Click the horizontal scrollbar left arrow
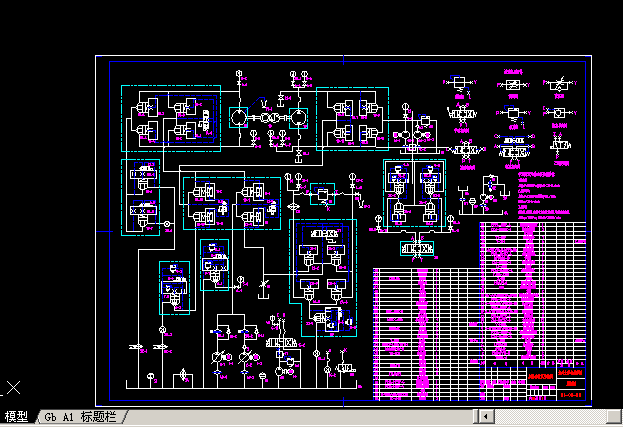Image resolution: width=623 pixels, height=427 pixels. pyautogui.click(x=486, y=417)
